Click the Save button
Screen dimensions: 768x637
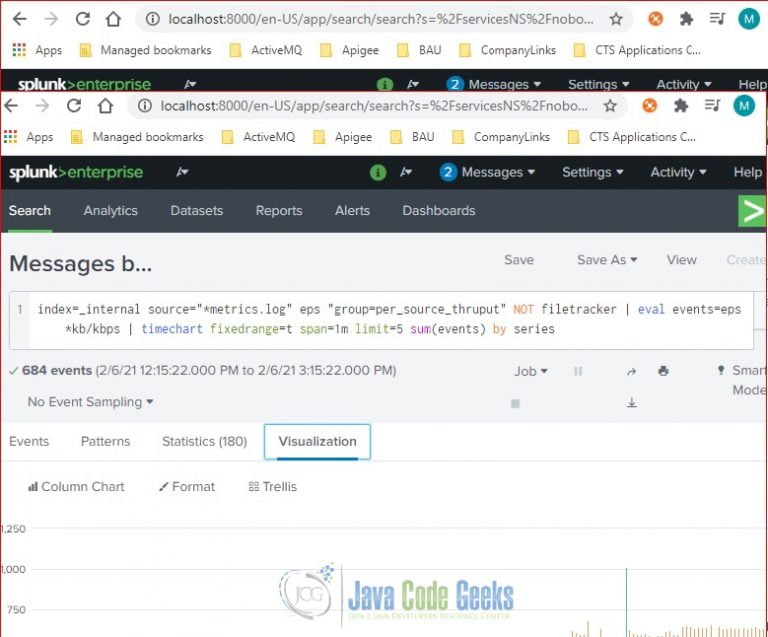coord(519,260)
